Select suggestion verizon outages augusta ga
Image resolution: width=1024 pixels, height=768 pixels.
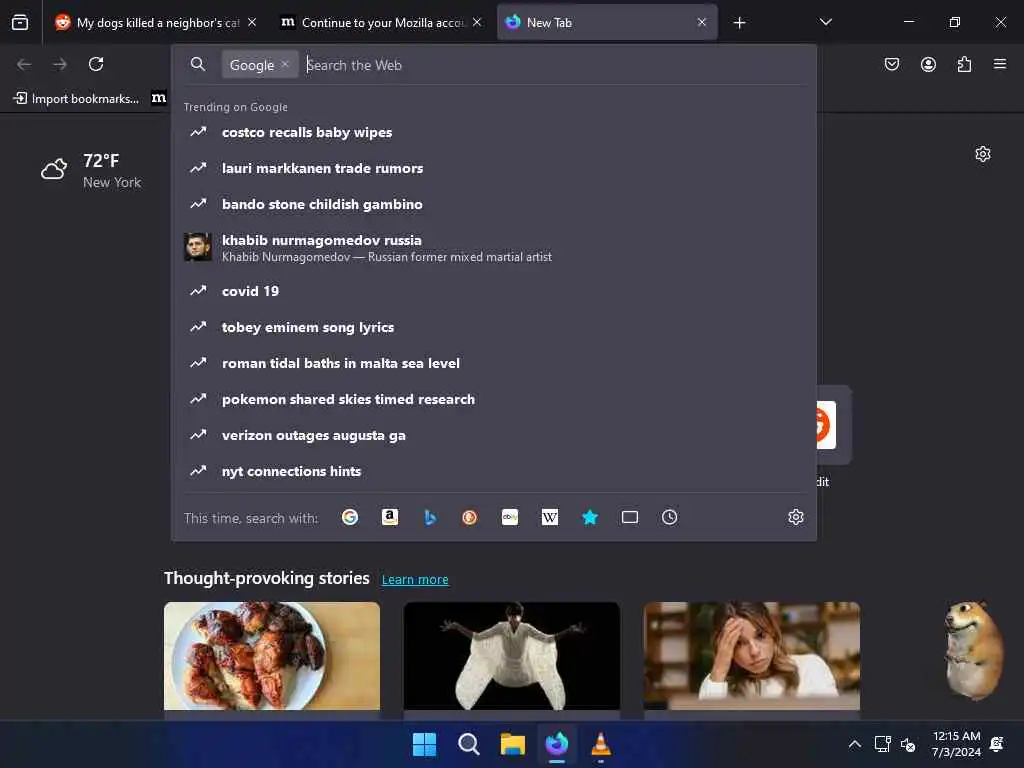tap(494, 435)
